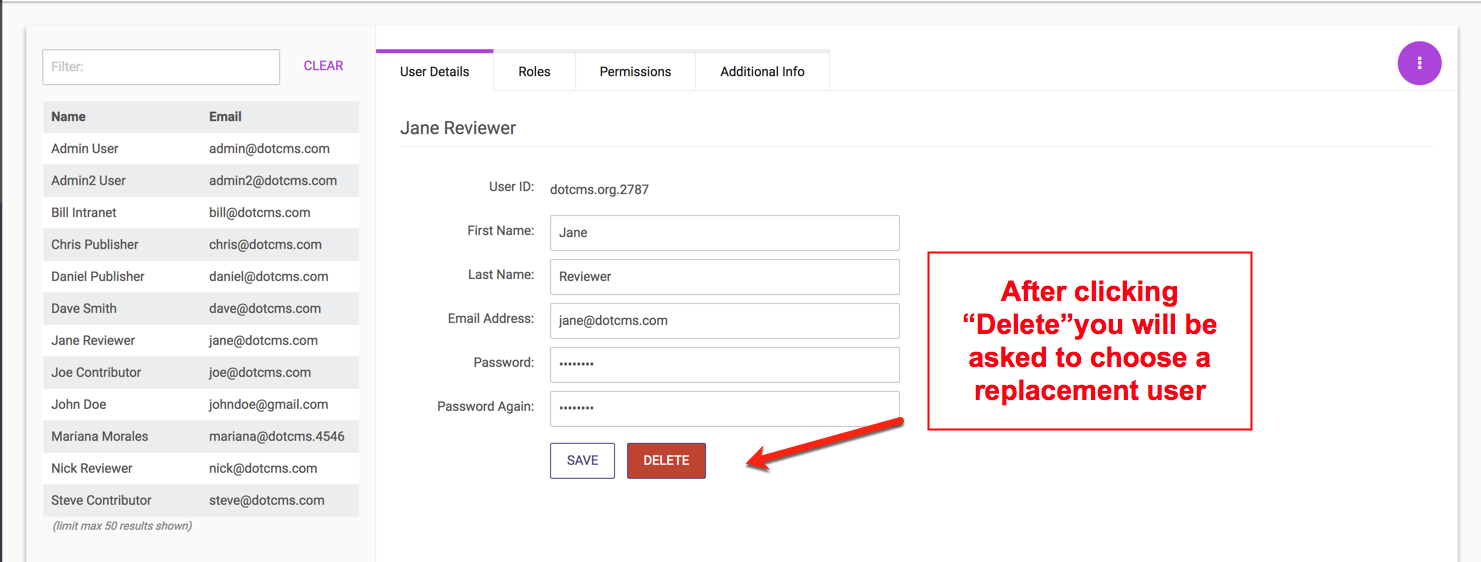Open the Permissions tab
The width and height of the screenshot is (1481, 562).
635,72
